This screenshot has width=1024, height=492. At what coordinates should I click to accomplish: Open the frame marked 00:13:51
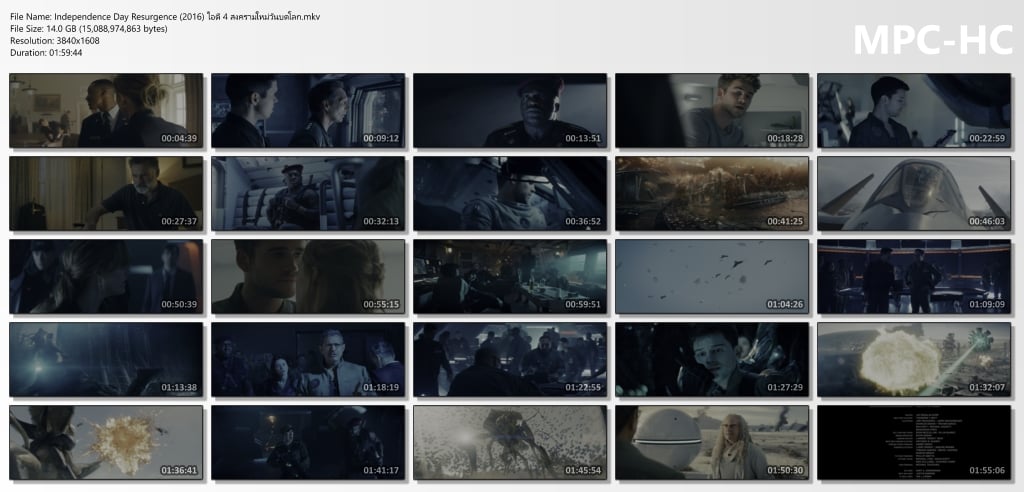(510, 110)
